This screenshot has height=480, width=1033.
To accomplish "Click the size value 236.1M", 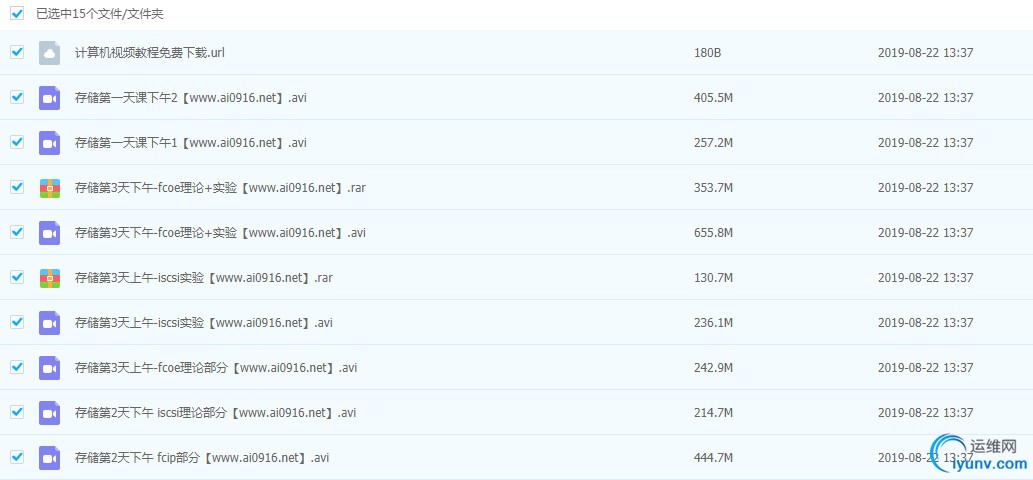I will click(713, 323).
